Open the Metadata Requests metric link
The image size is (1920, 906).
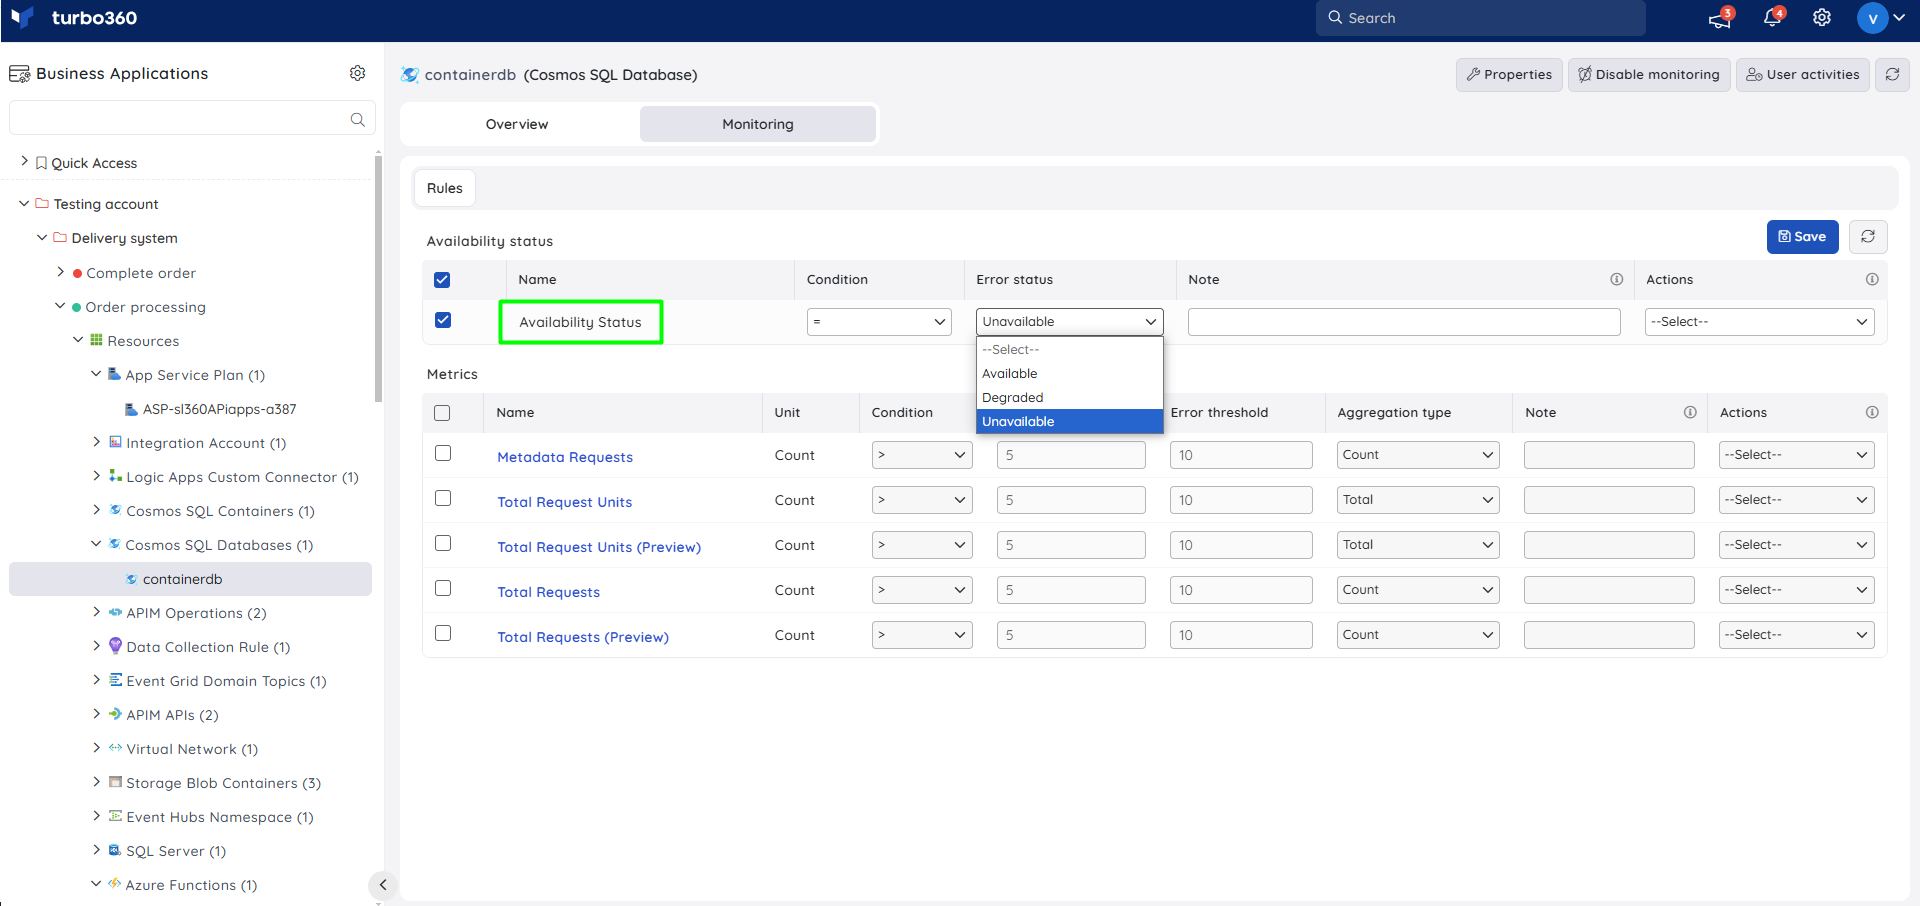pyautogui.click(x=565, y=457)
